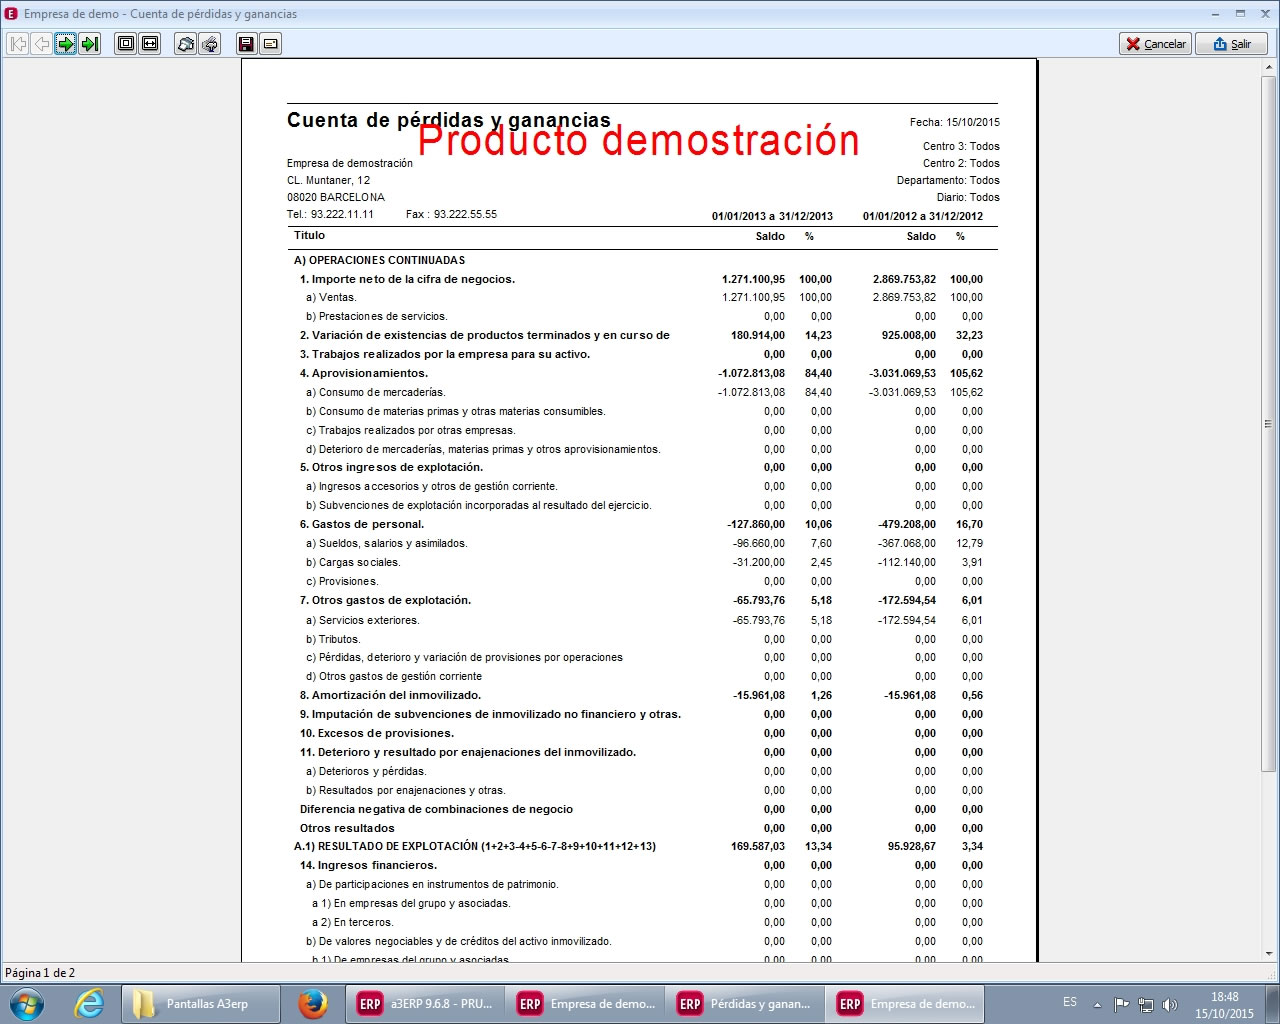
Task: Click 'Departamento: Todos' text
Action: 948,180
